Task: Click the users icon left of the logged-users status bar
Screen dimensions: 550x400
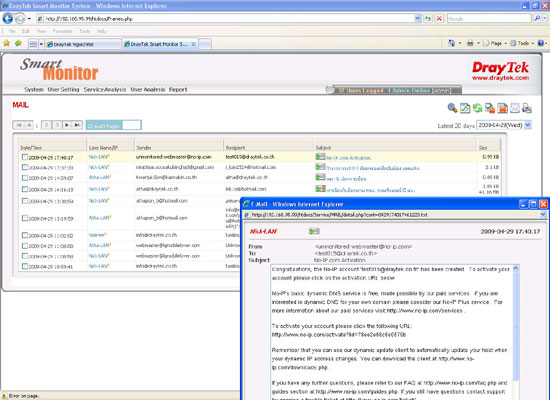Action: point(329,90)
